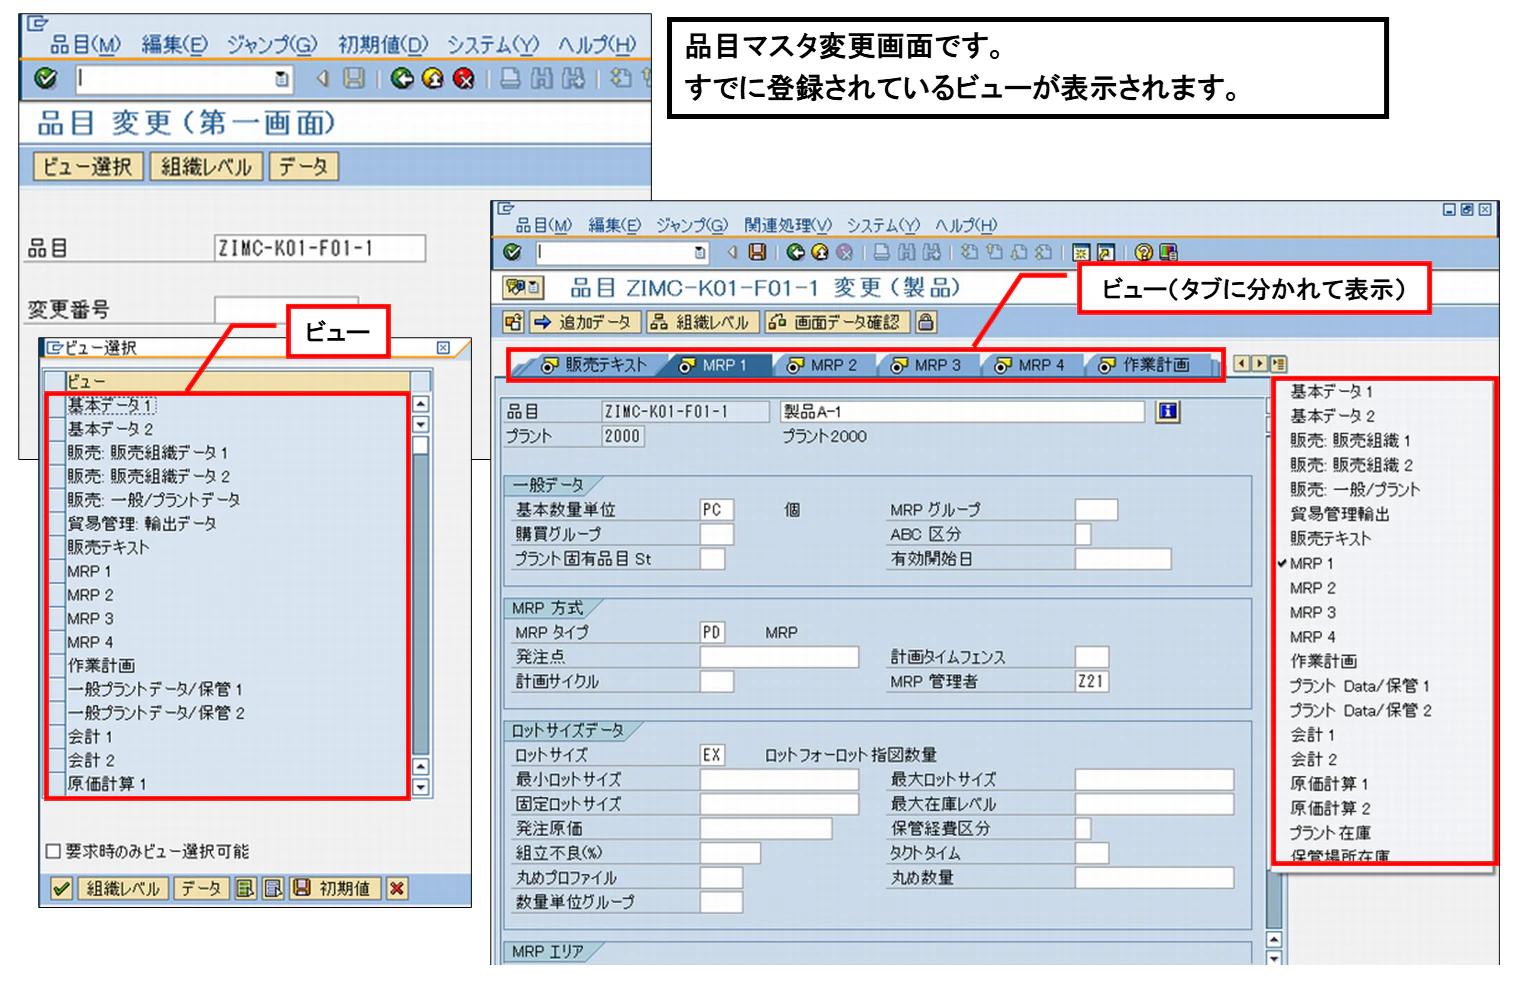Click 品目 input field containing ZIMC-K01-F01-1 on first screen
The width and height of the screenshot is (1520, 982).
coord(320,248)
